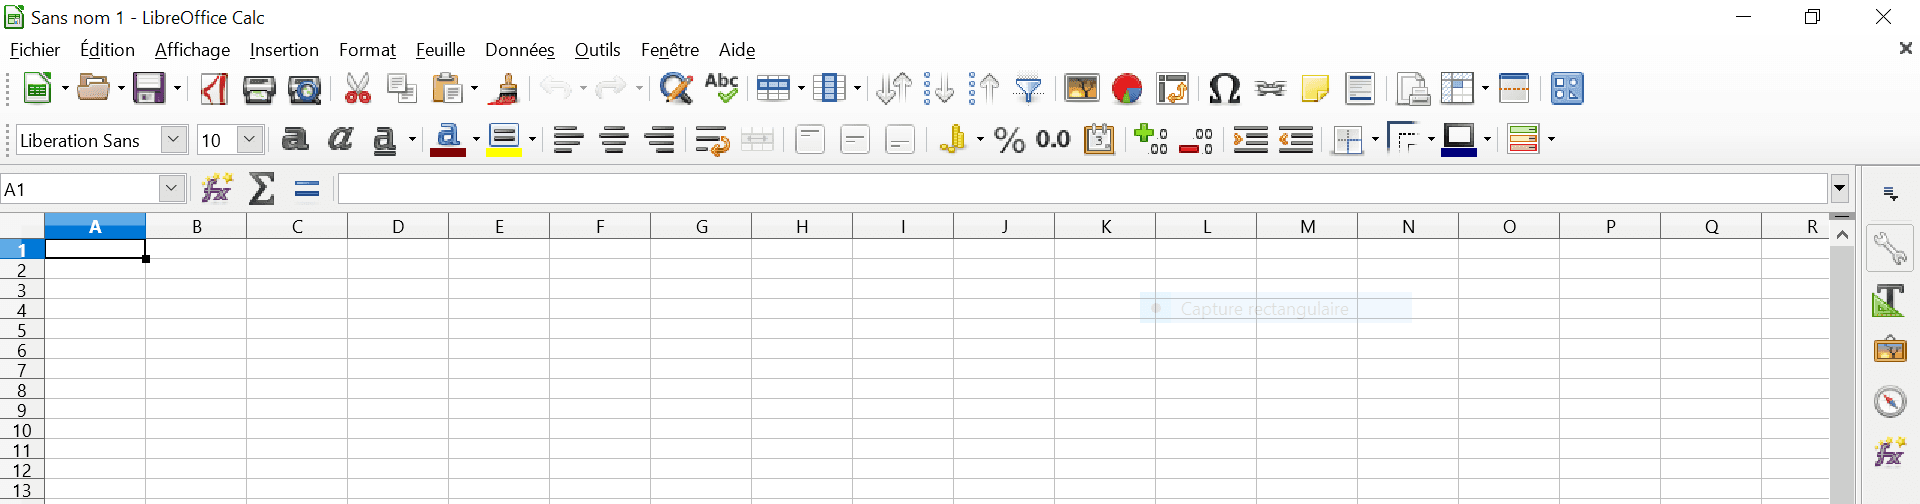Click the Copy icon

click(x=402, y=89)
